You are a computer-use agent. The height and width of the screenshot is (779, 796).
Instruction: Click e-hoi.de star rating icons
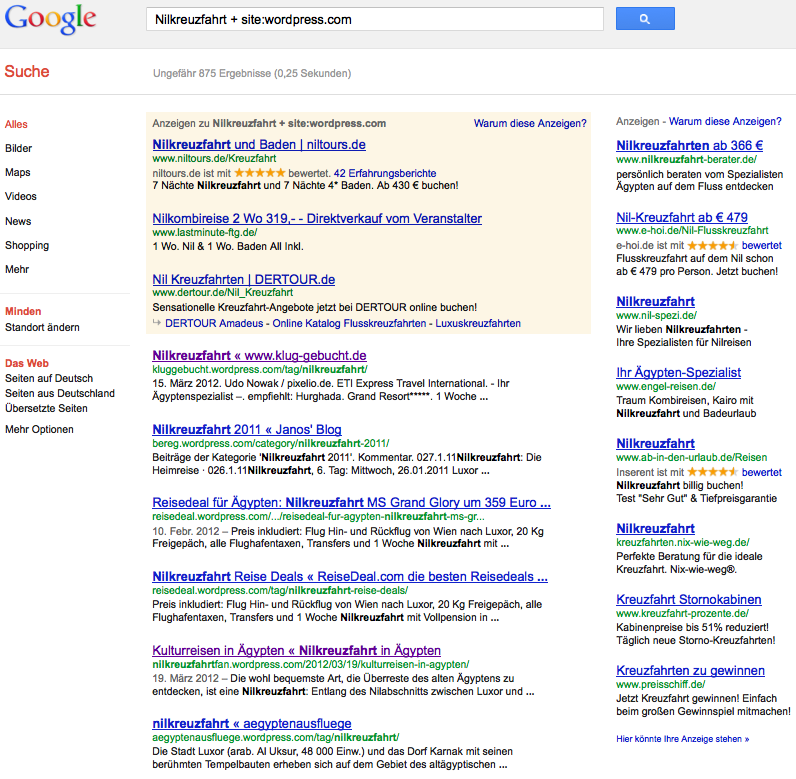pyautogui.click(x=712, y=246)
